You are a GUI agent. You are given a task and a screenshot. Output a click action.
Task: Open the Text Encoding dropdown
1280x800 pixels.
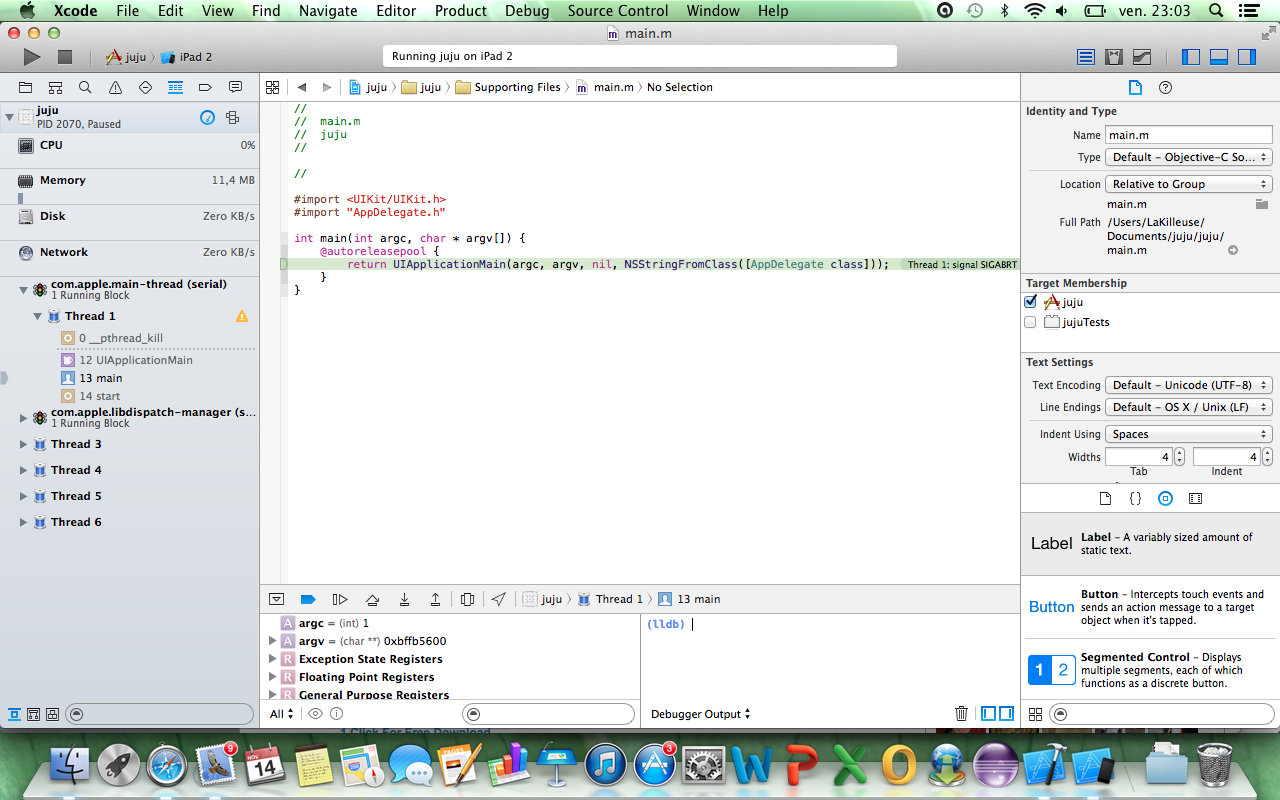[1188, 385]
